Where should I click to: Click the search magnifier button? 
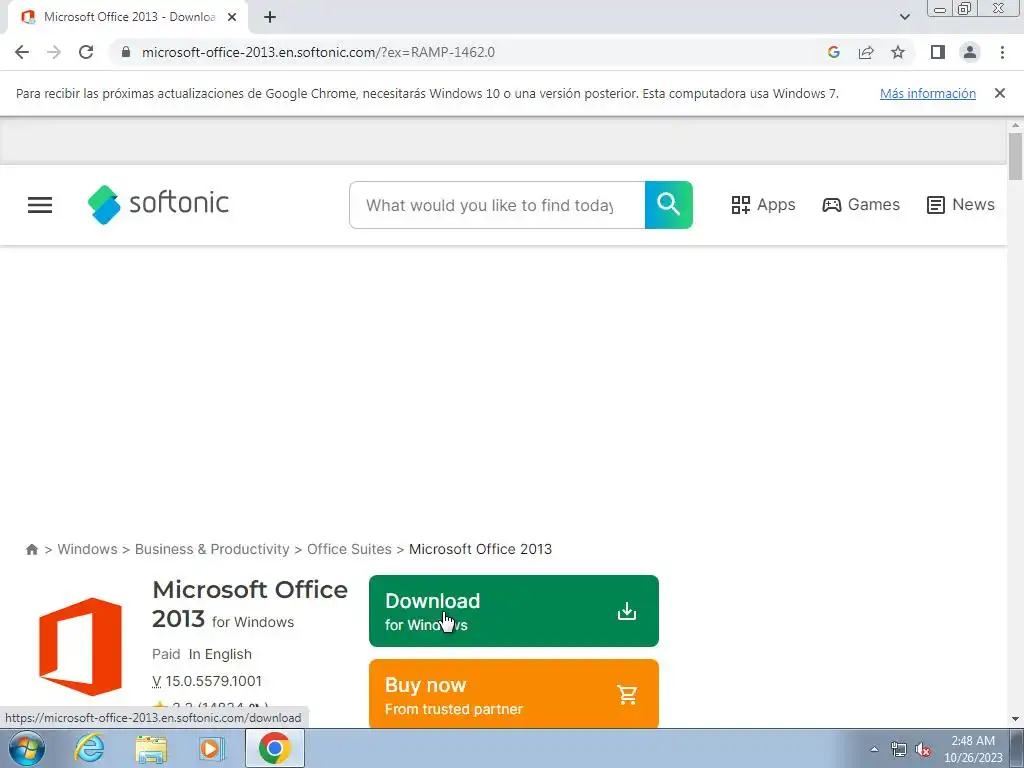pyautogui.click(x=669, y=205)
